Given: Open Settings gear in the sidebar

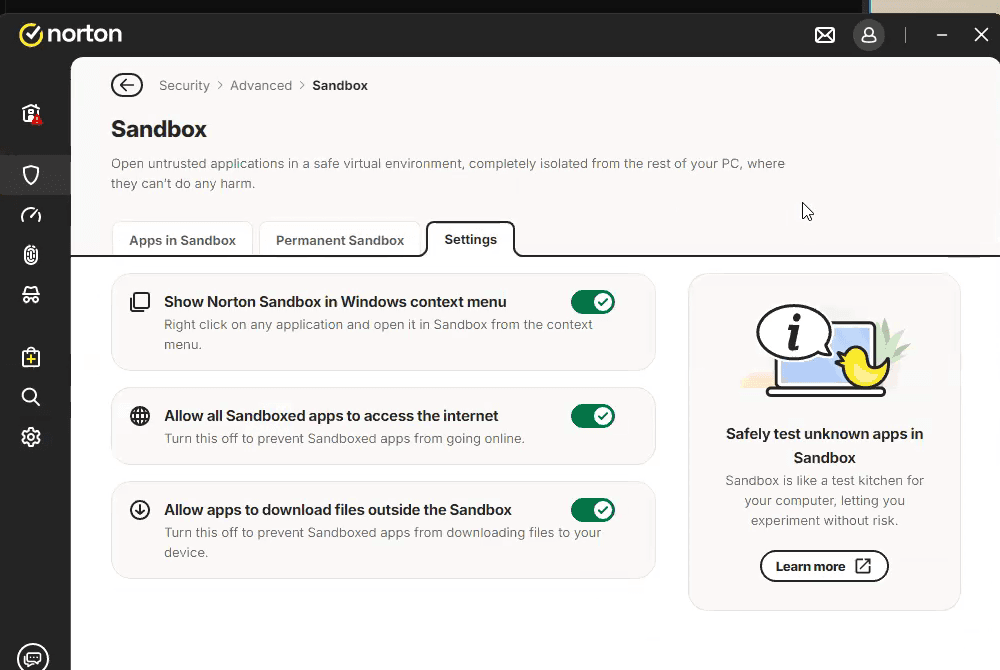Looking at the screenshot, I should (x=31, y=437).
